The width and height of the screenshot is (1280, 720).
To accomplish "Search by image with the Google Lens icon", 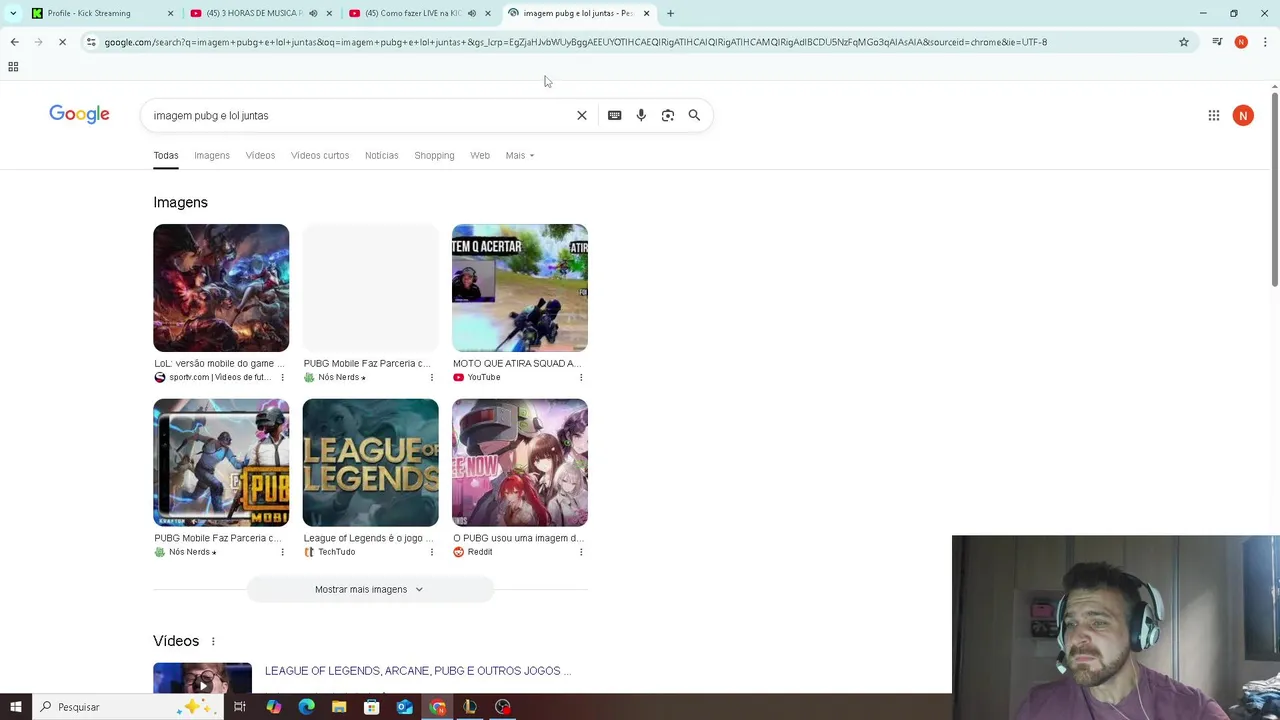I will 668,115.
